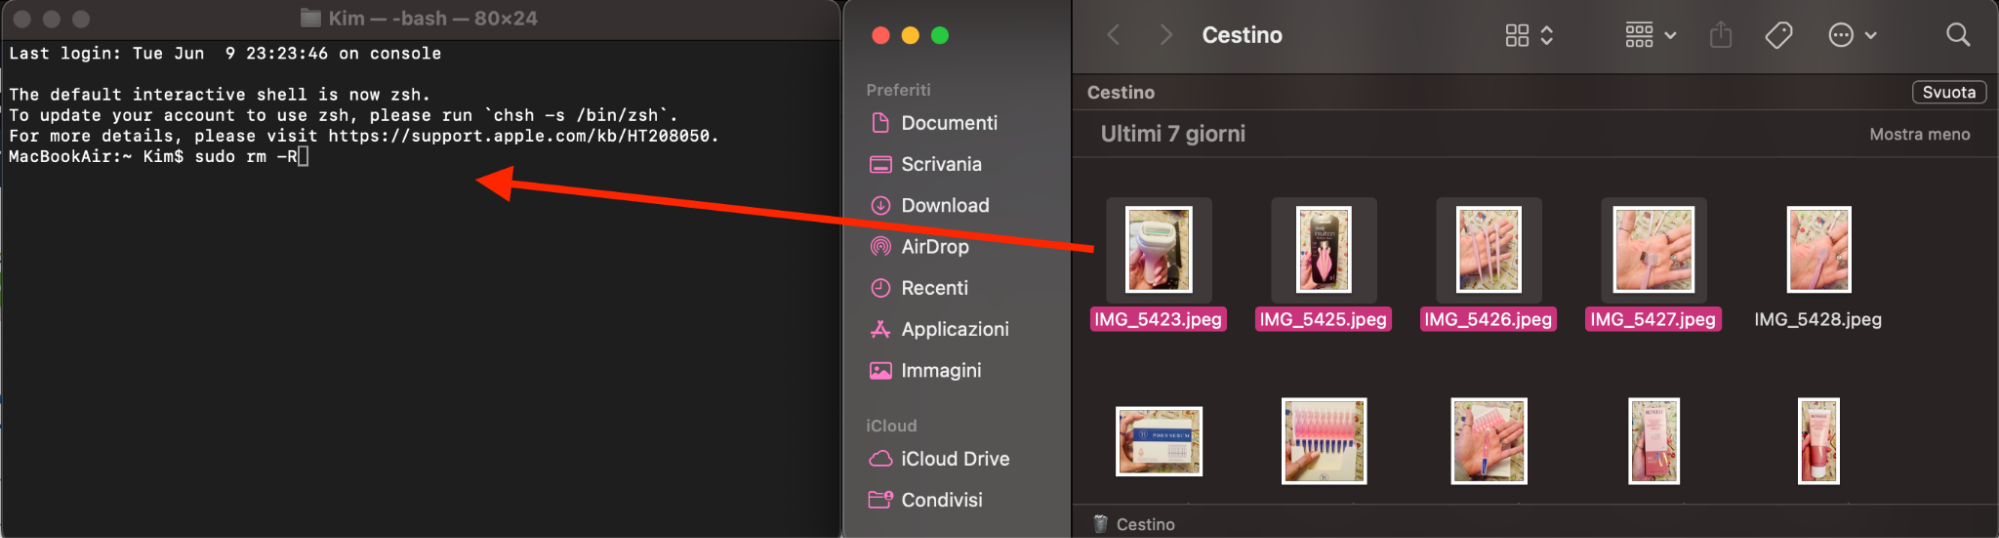This screenshot has height=538, width=1999.
Task: Select the IMG_5425.jpeg thumbnail
Action: point(1323,250)
